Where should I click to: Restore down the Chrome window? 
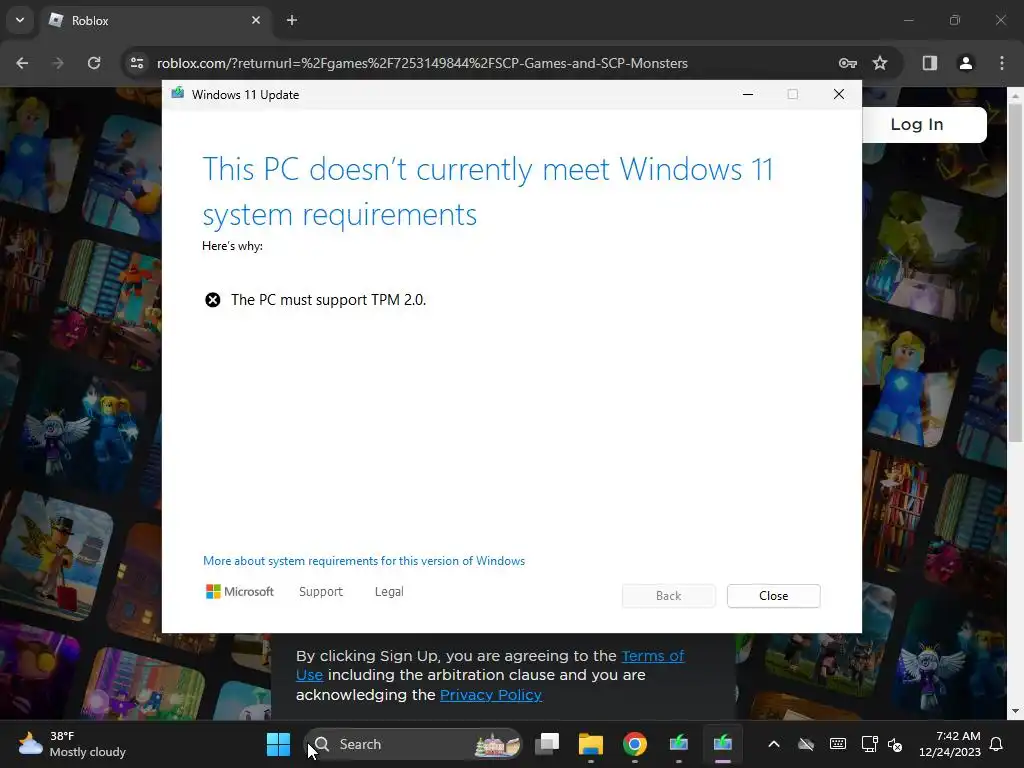(955, 20)
